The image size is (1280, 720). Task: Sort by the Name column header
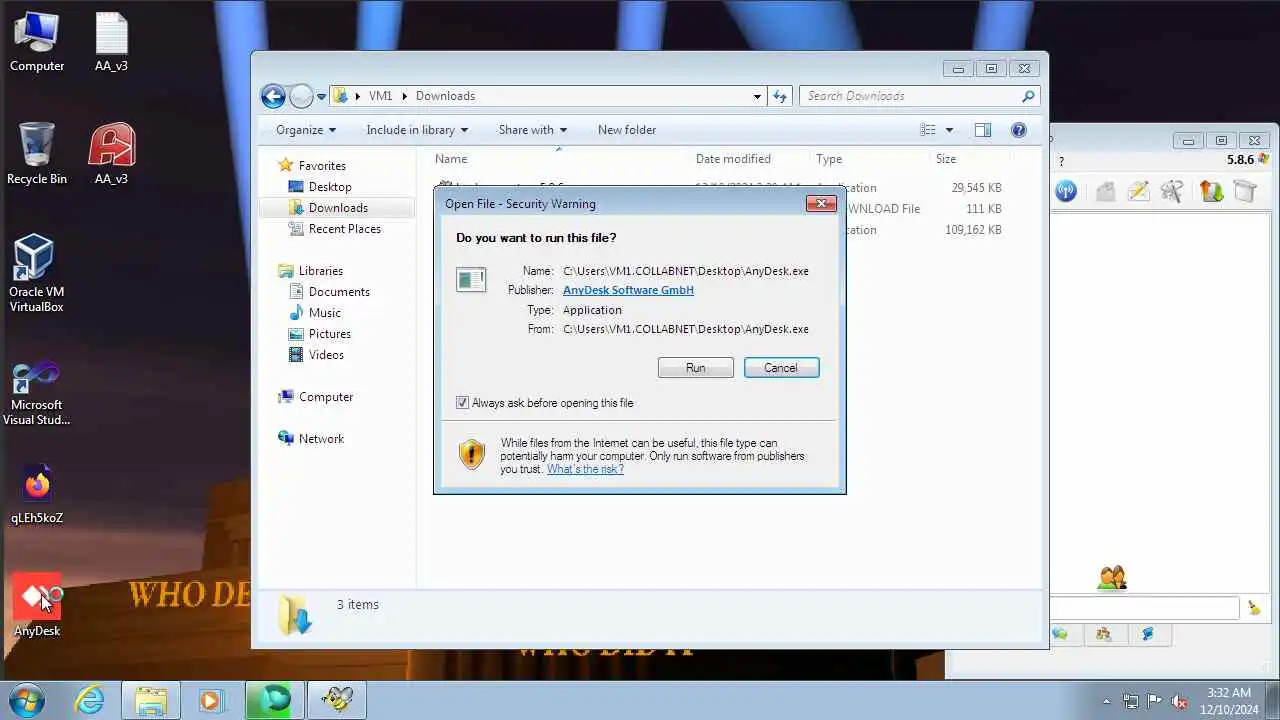[x=451, y=159]
